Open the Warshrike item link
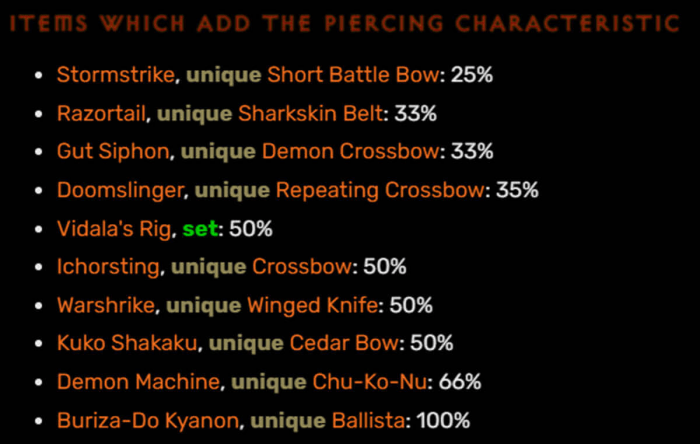 click(106, 305)
